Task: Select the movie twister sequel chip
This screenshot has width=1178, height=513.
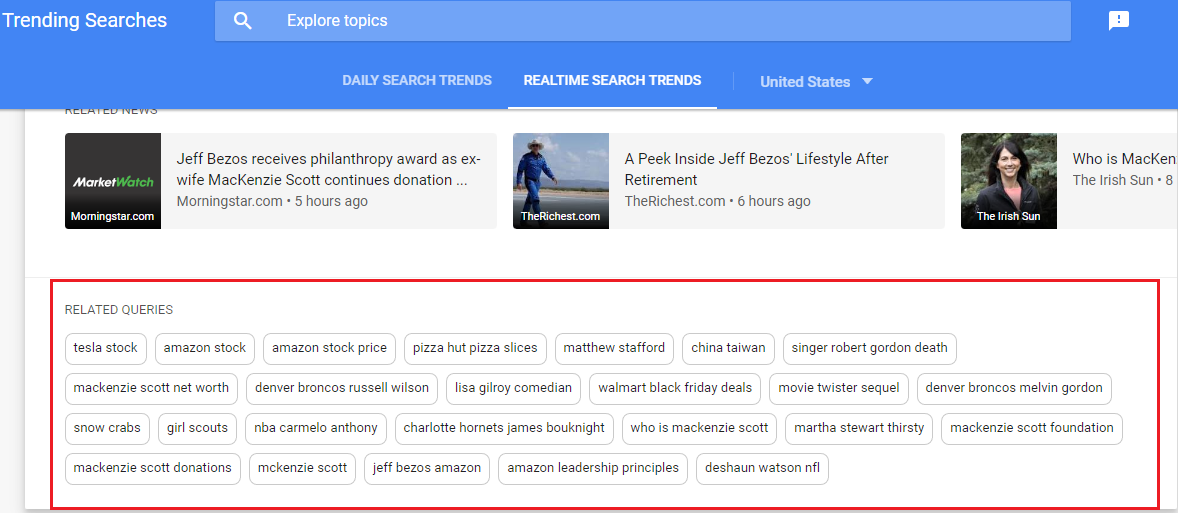Action: [839, 388]
